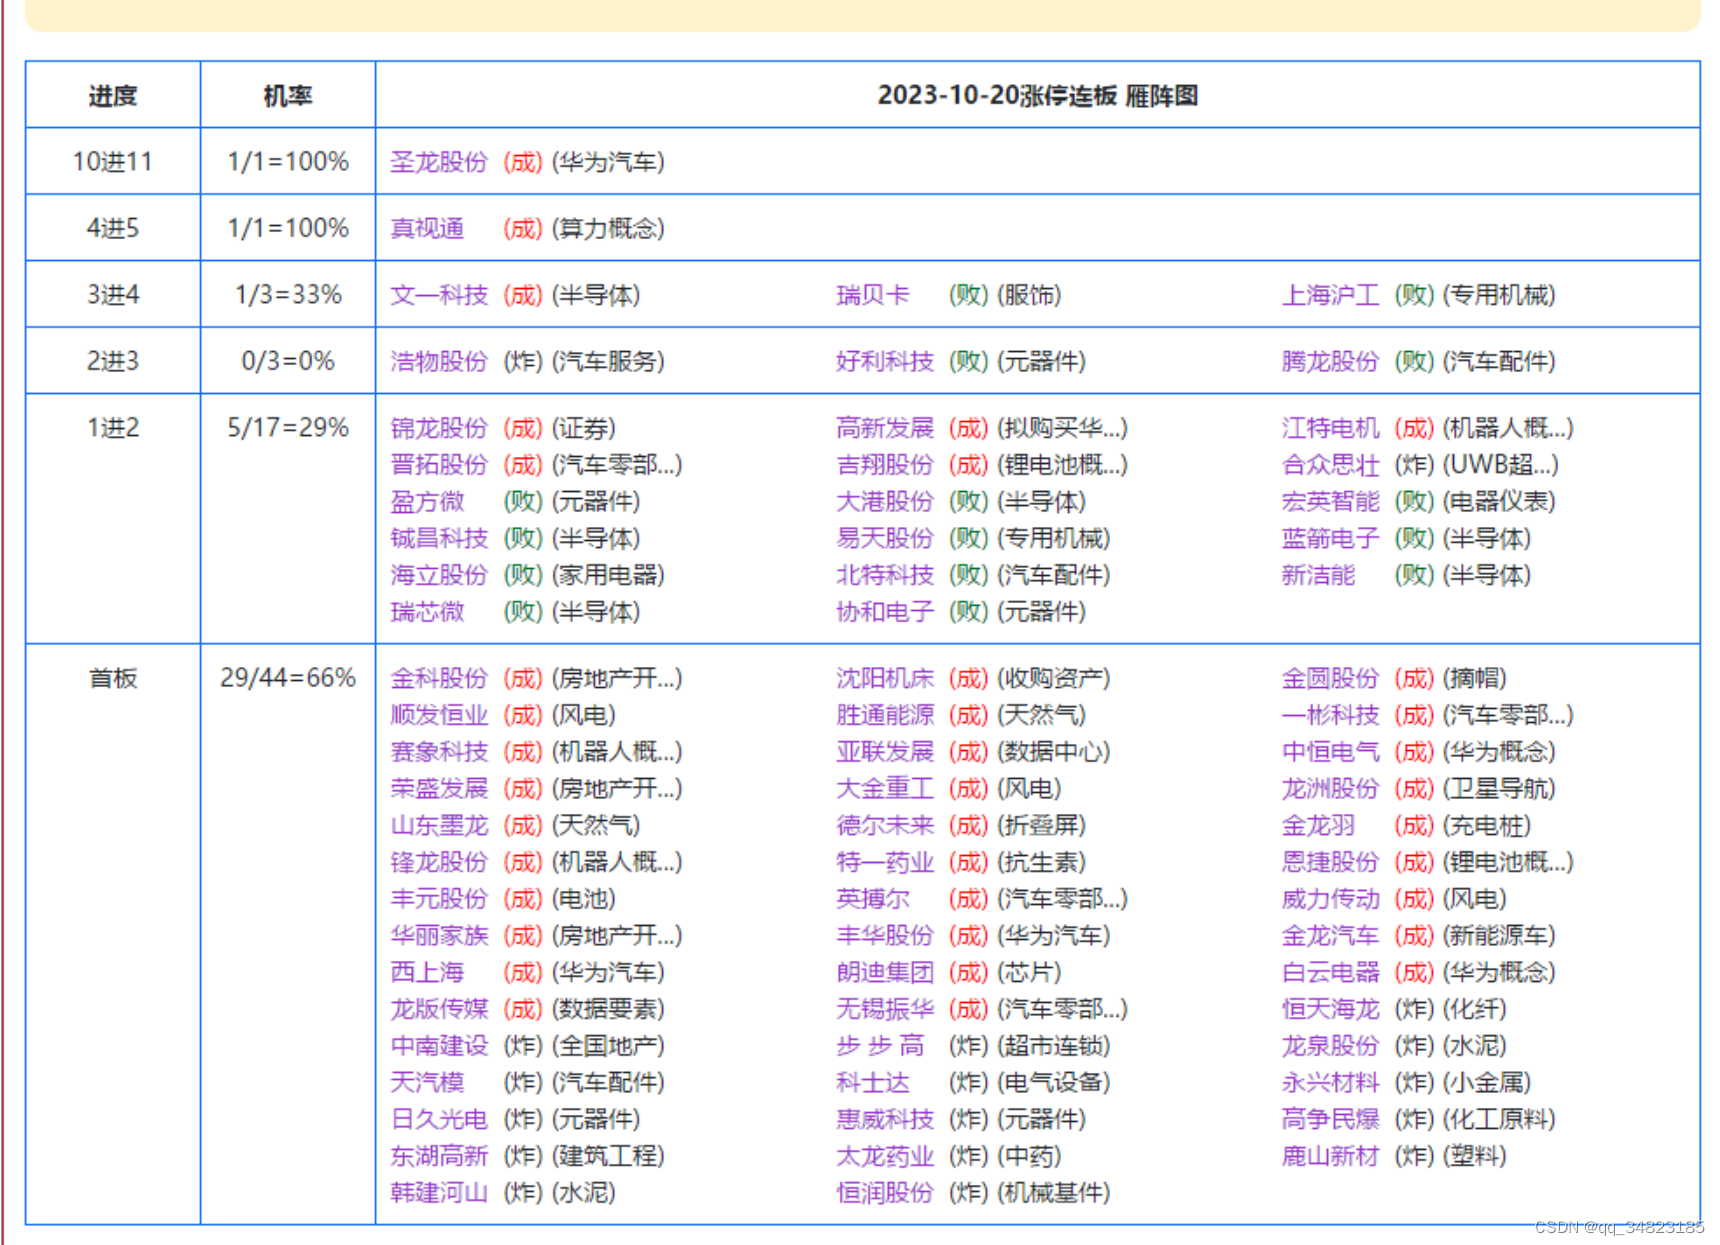Open the 真视通 stock link
The width and height of the screenshot is (1720, 1245).
point(427,229)
